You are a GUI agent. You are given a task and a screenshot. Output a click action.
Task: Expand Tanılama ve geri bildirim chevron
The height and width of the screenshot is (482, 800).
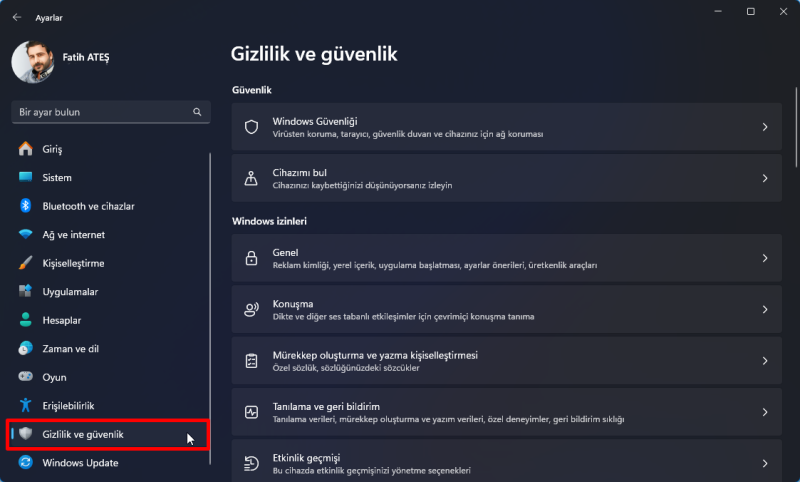point(764,412)
